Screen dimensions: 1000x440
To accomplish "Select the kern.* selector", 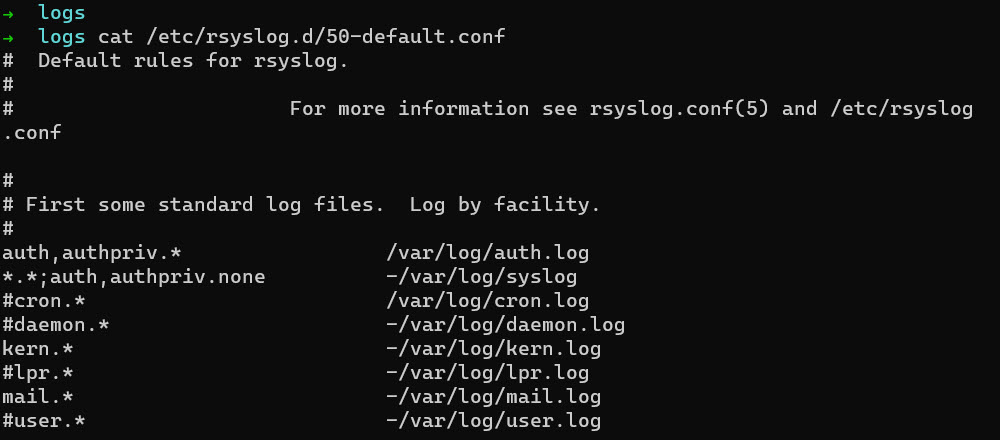I will [38, 349].
